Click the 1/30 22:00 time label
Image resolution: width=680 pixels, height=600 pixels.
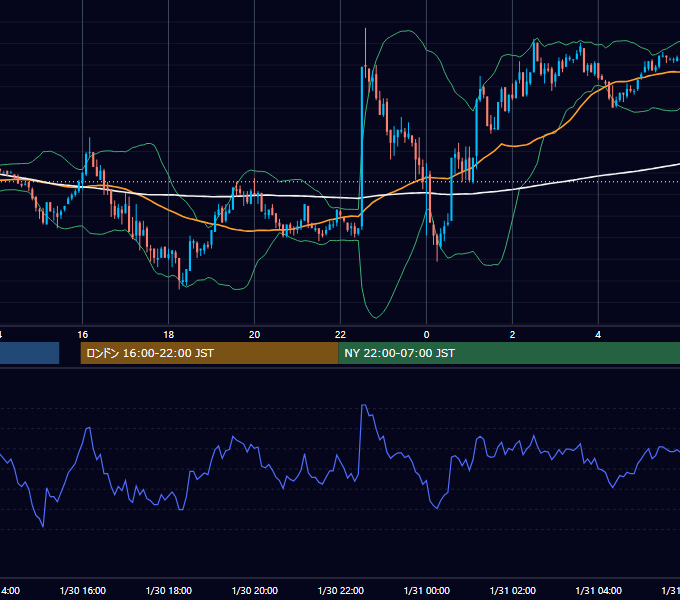(340, 590)
